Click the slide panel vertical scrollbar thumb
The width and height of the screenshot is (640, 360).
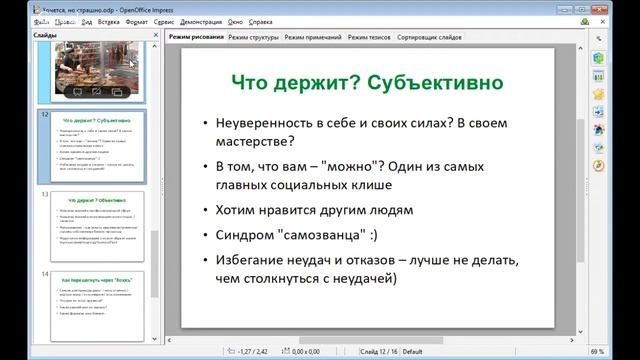click(154, 264)
